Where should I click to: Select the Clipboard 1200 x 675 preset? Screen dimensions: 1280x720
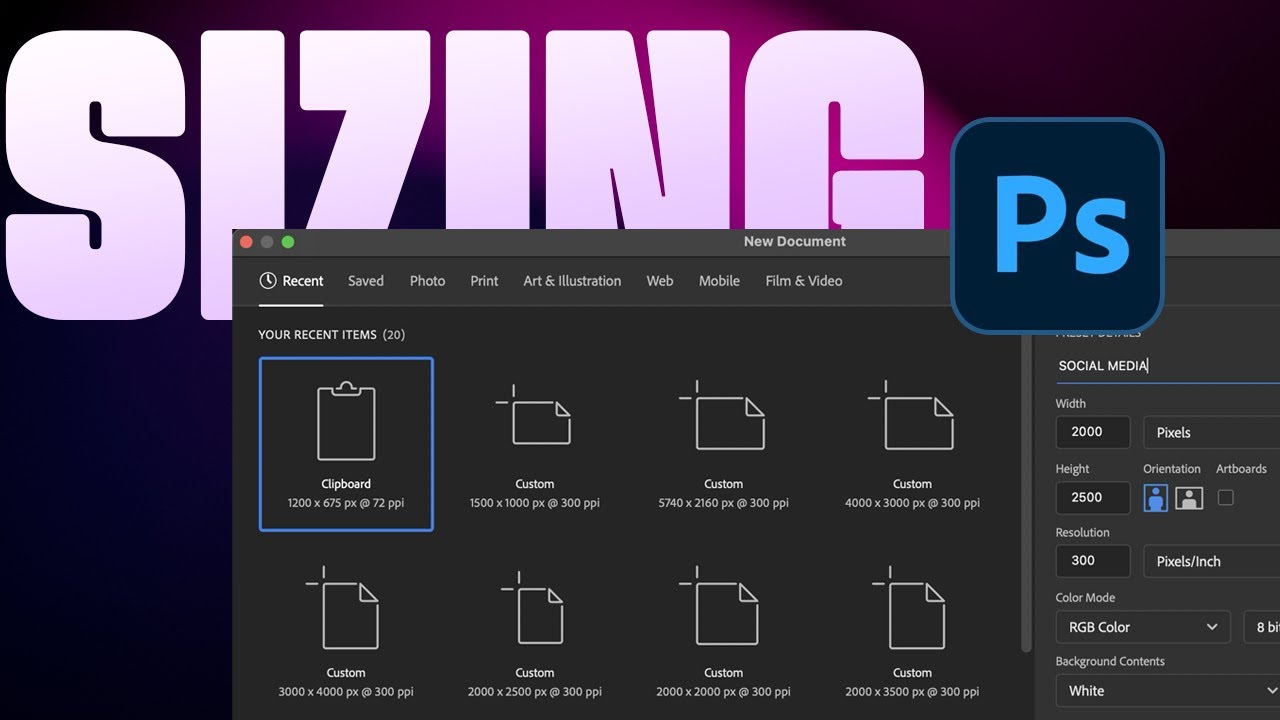click(x=346, y=444)
